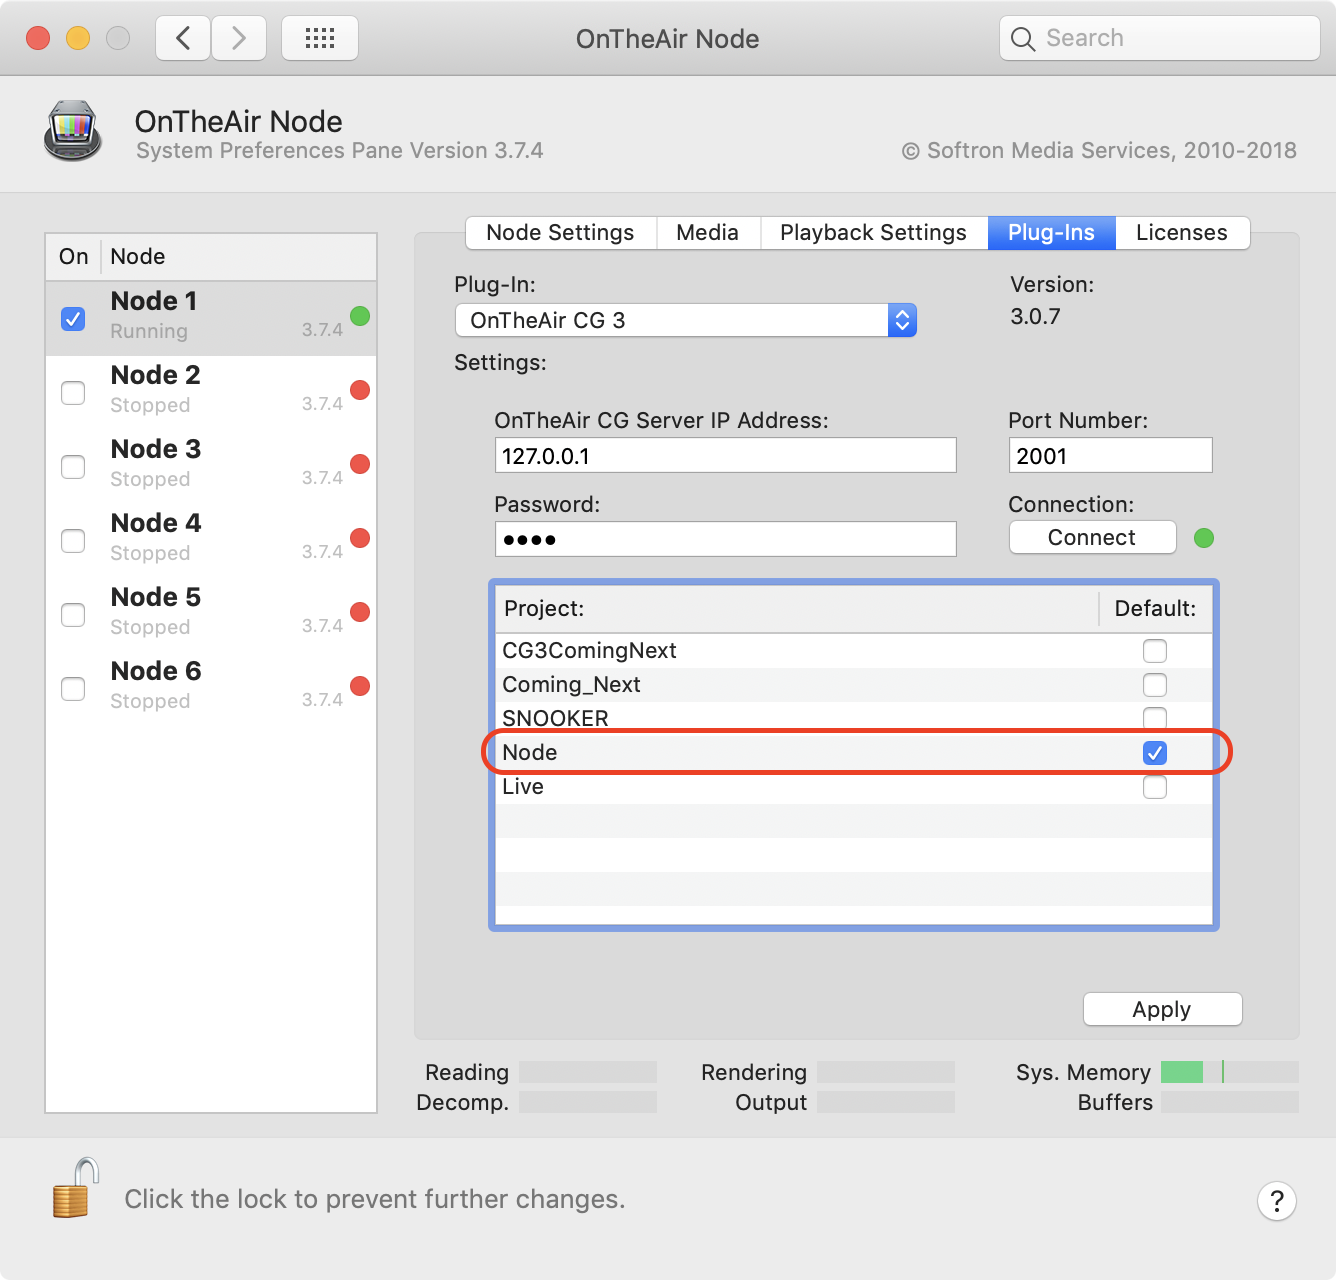This screenshot has width=1336, height=1280.
Task: Click the green Connection status indicator
Action: click(x=1204, y=538)
